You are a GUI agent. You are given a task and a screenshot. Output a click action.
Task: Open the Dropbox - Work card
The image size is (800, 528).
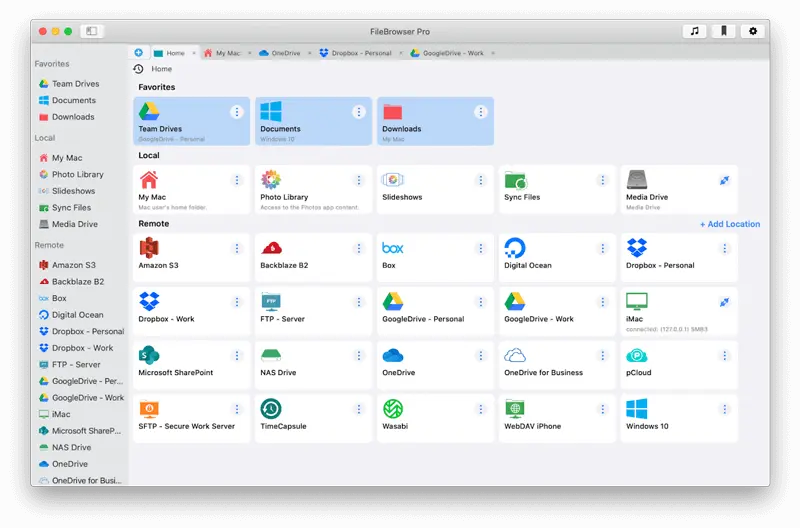(x=191, y=311)
